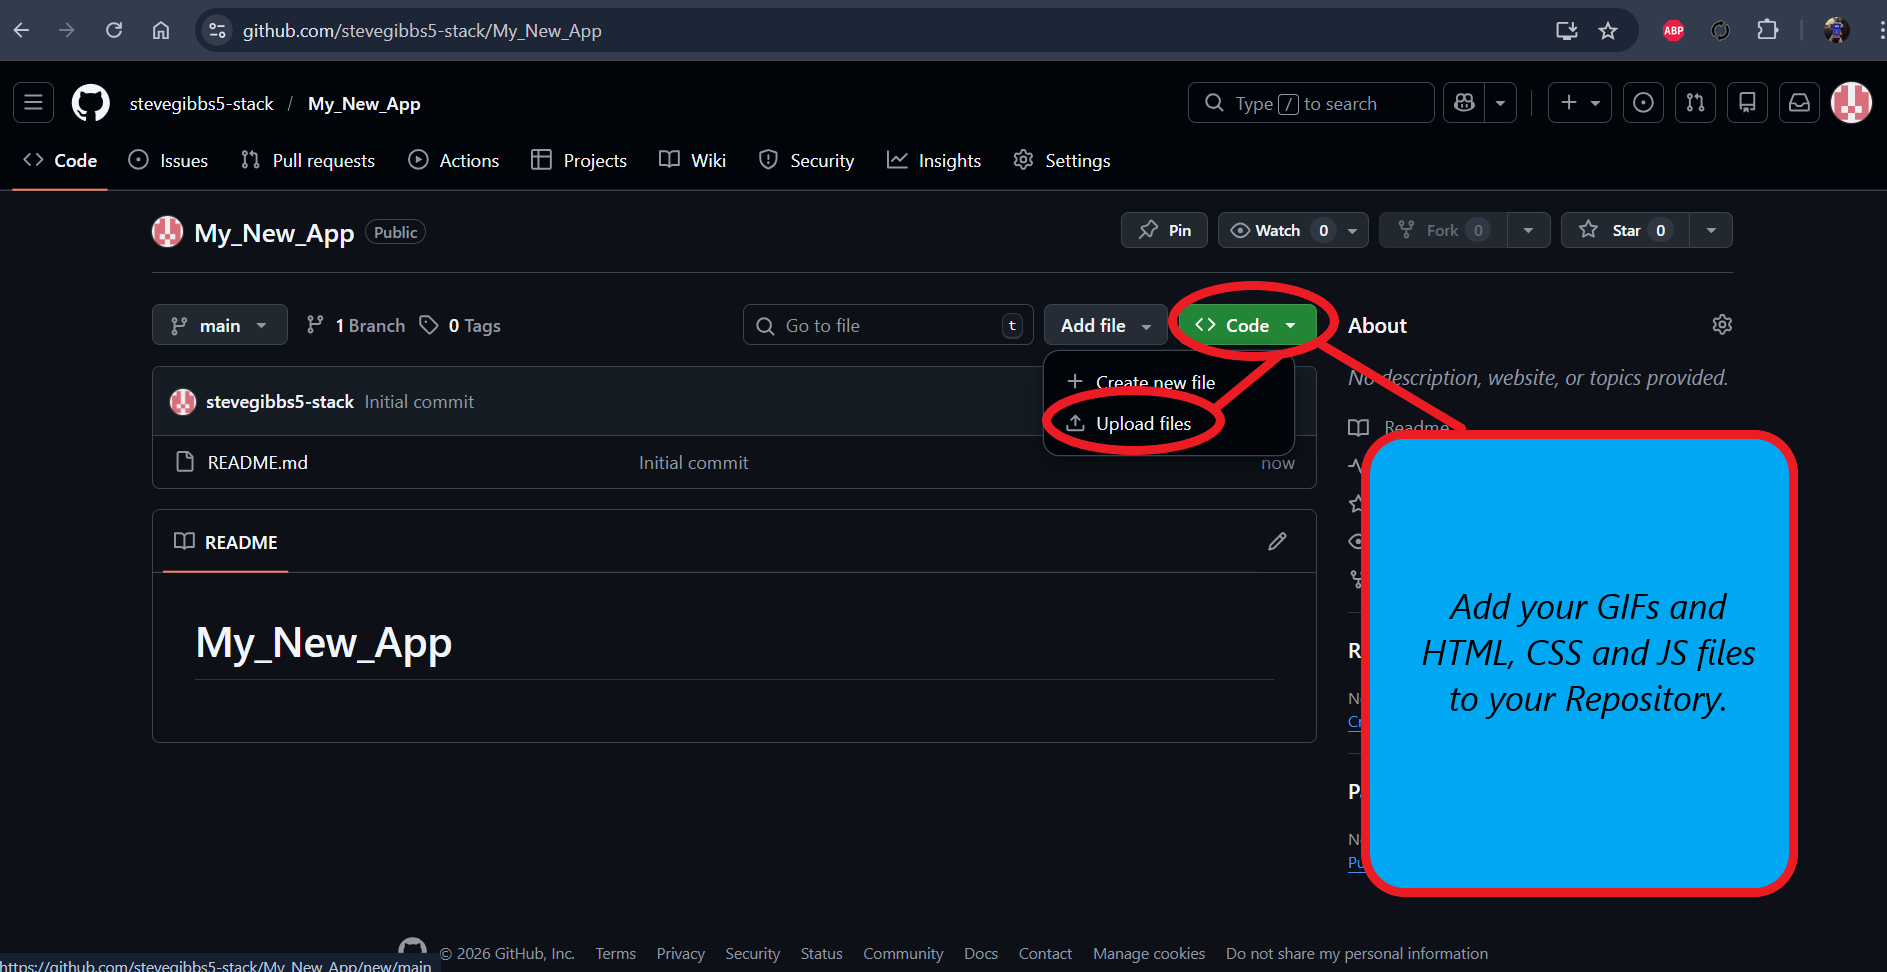Viewport: 1887px width, 972px height.
Task: Edit the README with the pencil icon
Action: click(1277, 541)
